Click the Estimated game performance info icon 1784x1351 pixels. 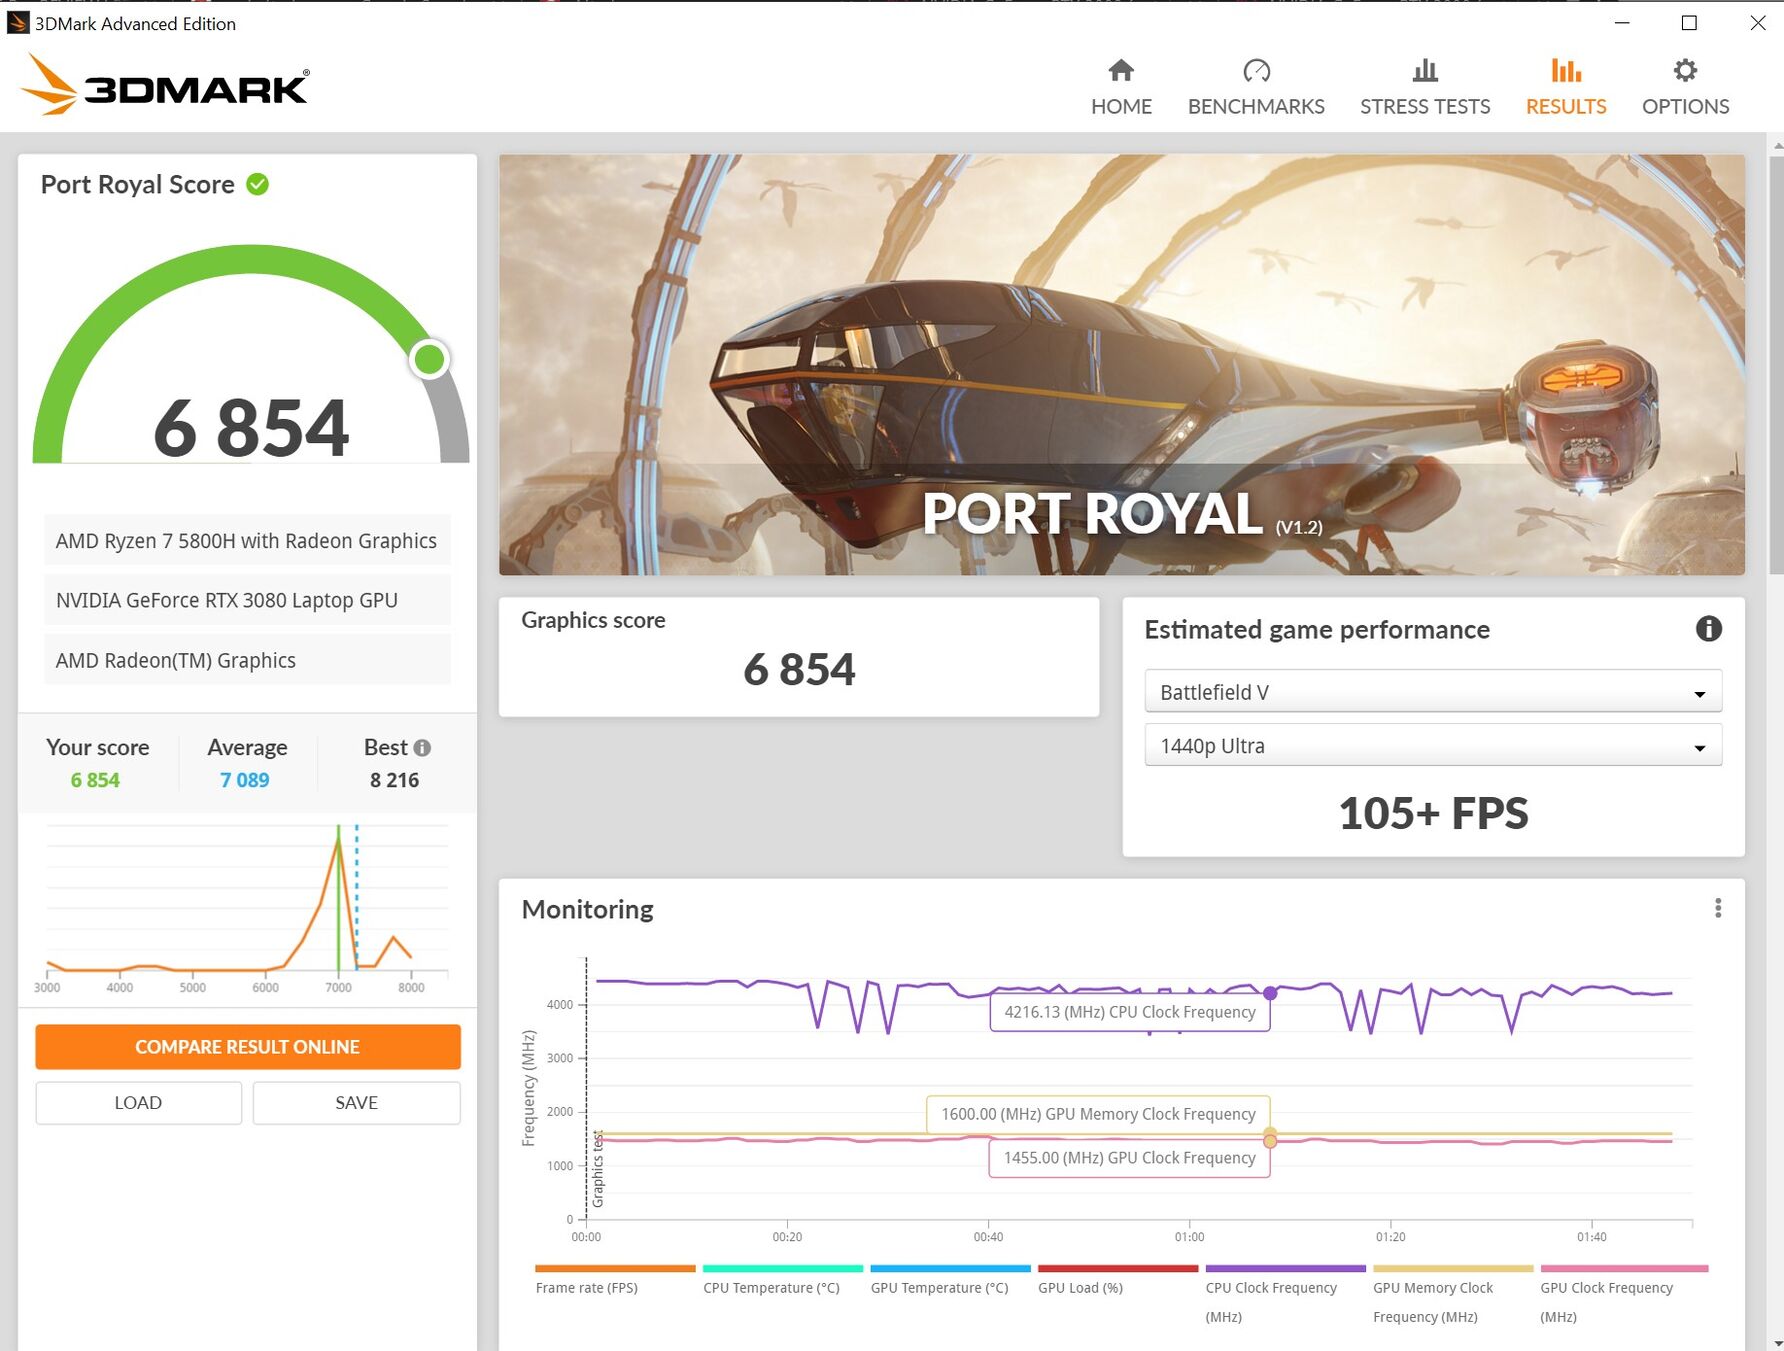[x=1708, y=628]
